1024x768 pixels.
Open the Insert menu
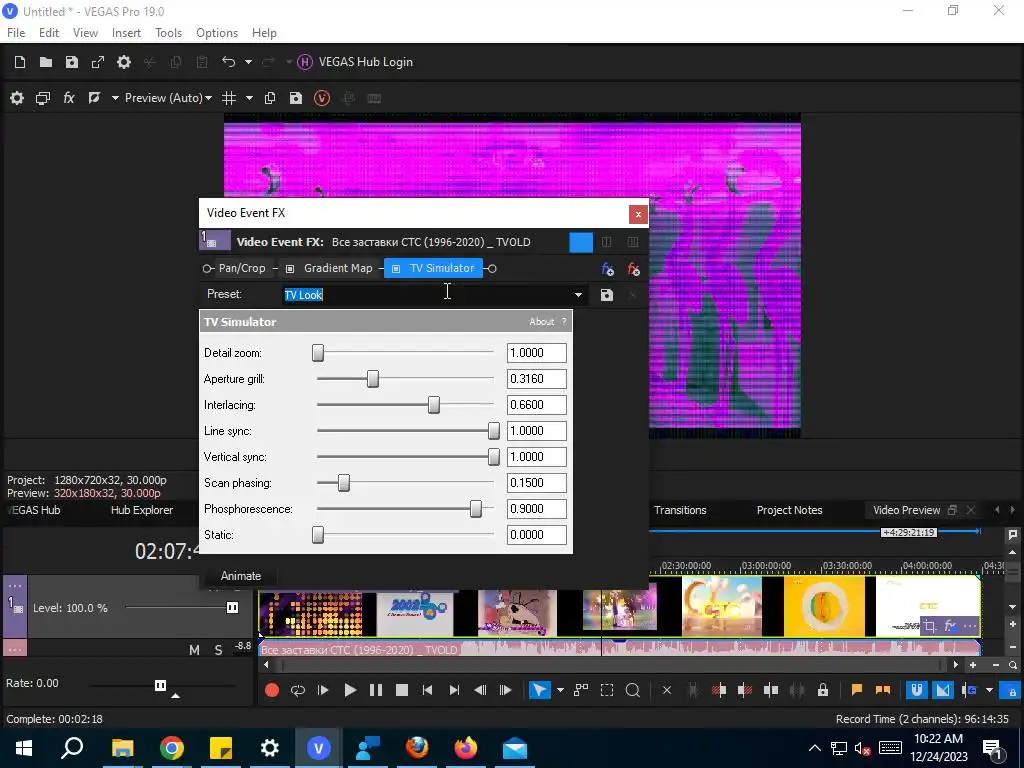tap(126, 33)
